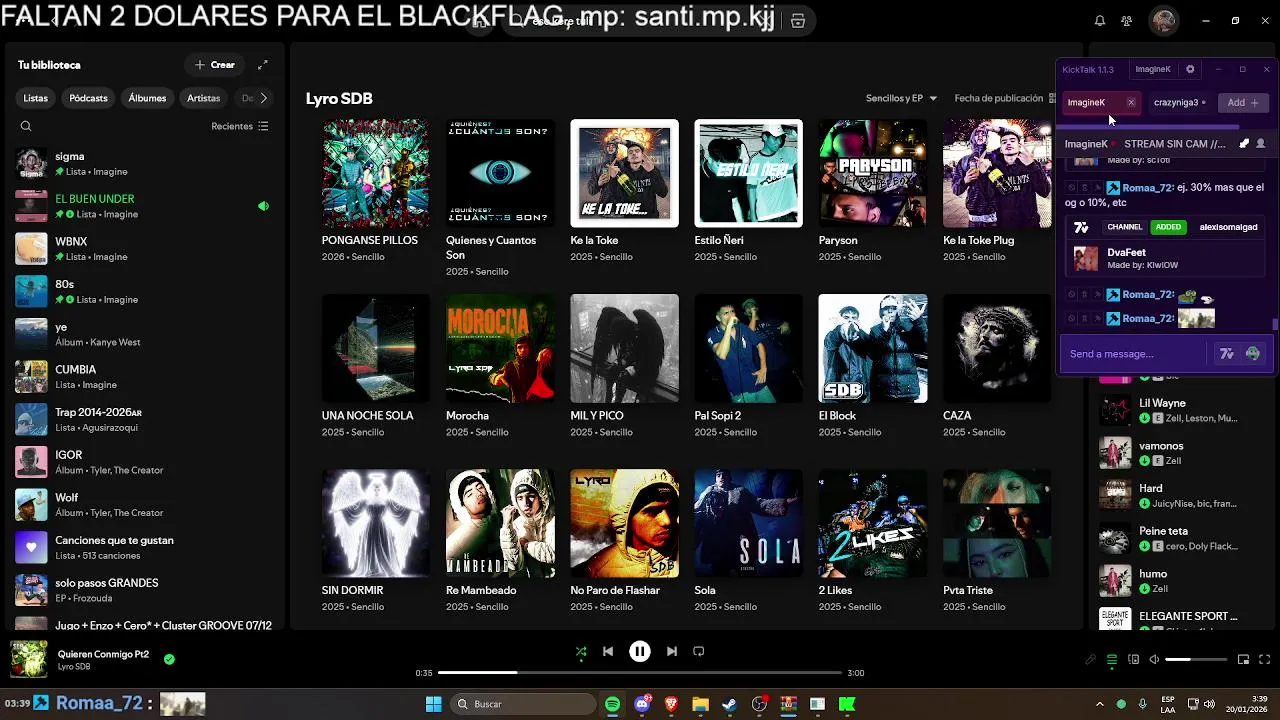Click the El Block title link
This screenshot has width=1280, height=720.
click(837, 415)
